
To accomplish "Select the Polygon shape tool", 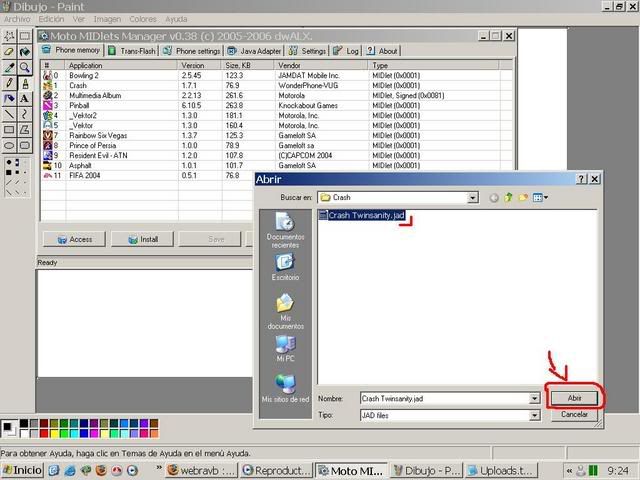I will pos(24,130).
